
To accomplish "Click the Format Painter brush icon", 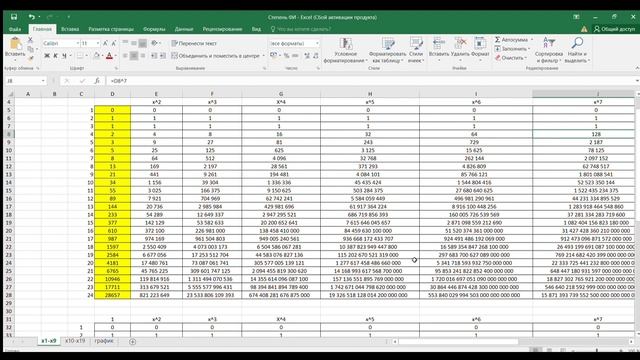I will coord(30,58).
